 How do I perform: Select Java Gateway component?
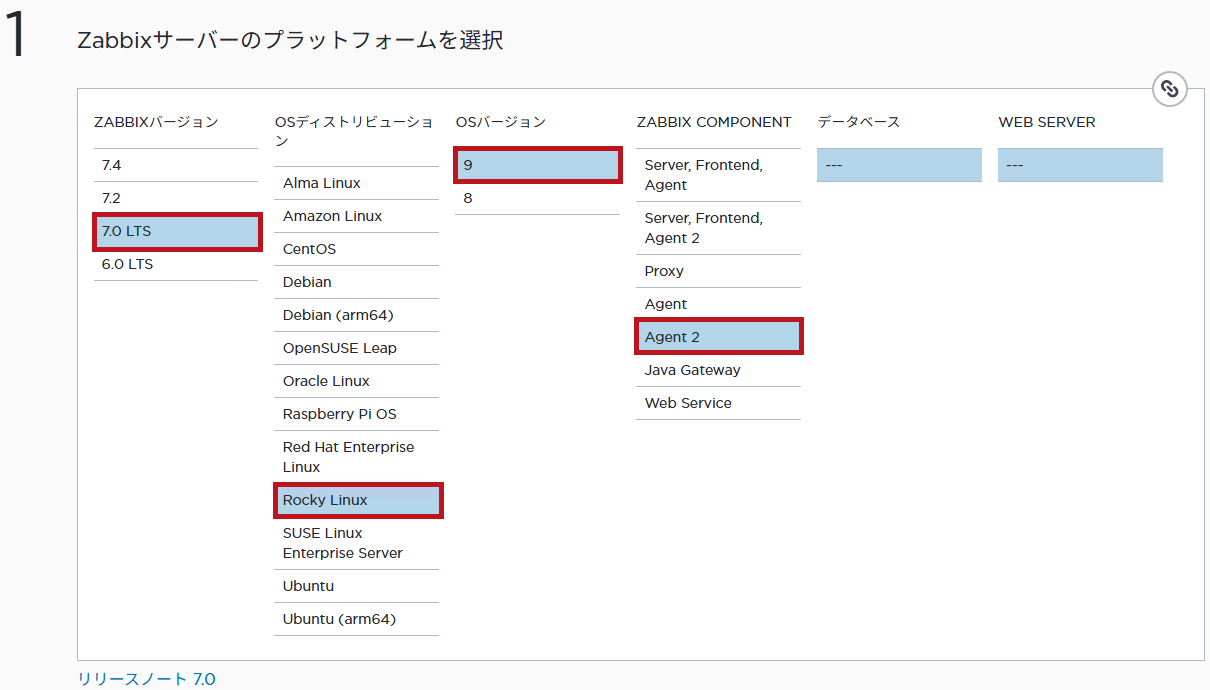tap(719, 370)
